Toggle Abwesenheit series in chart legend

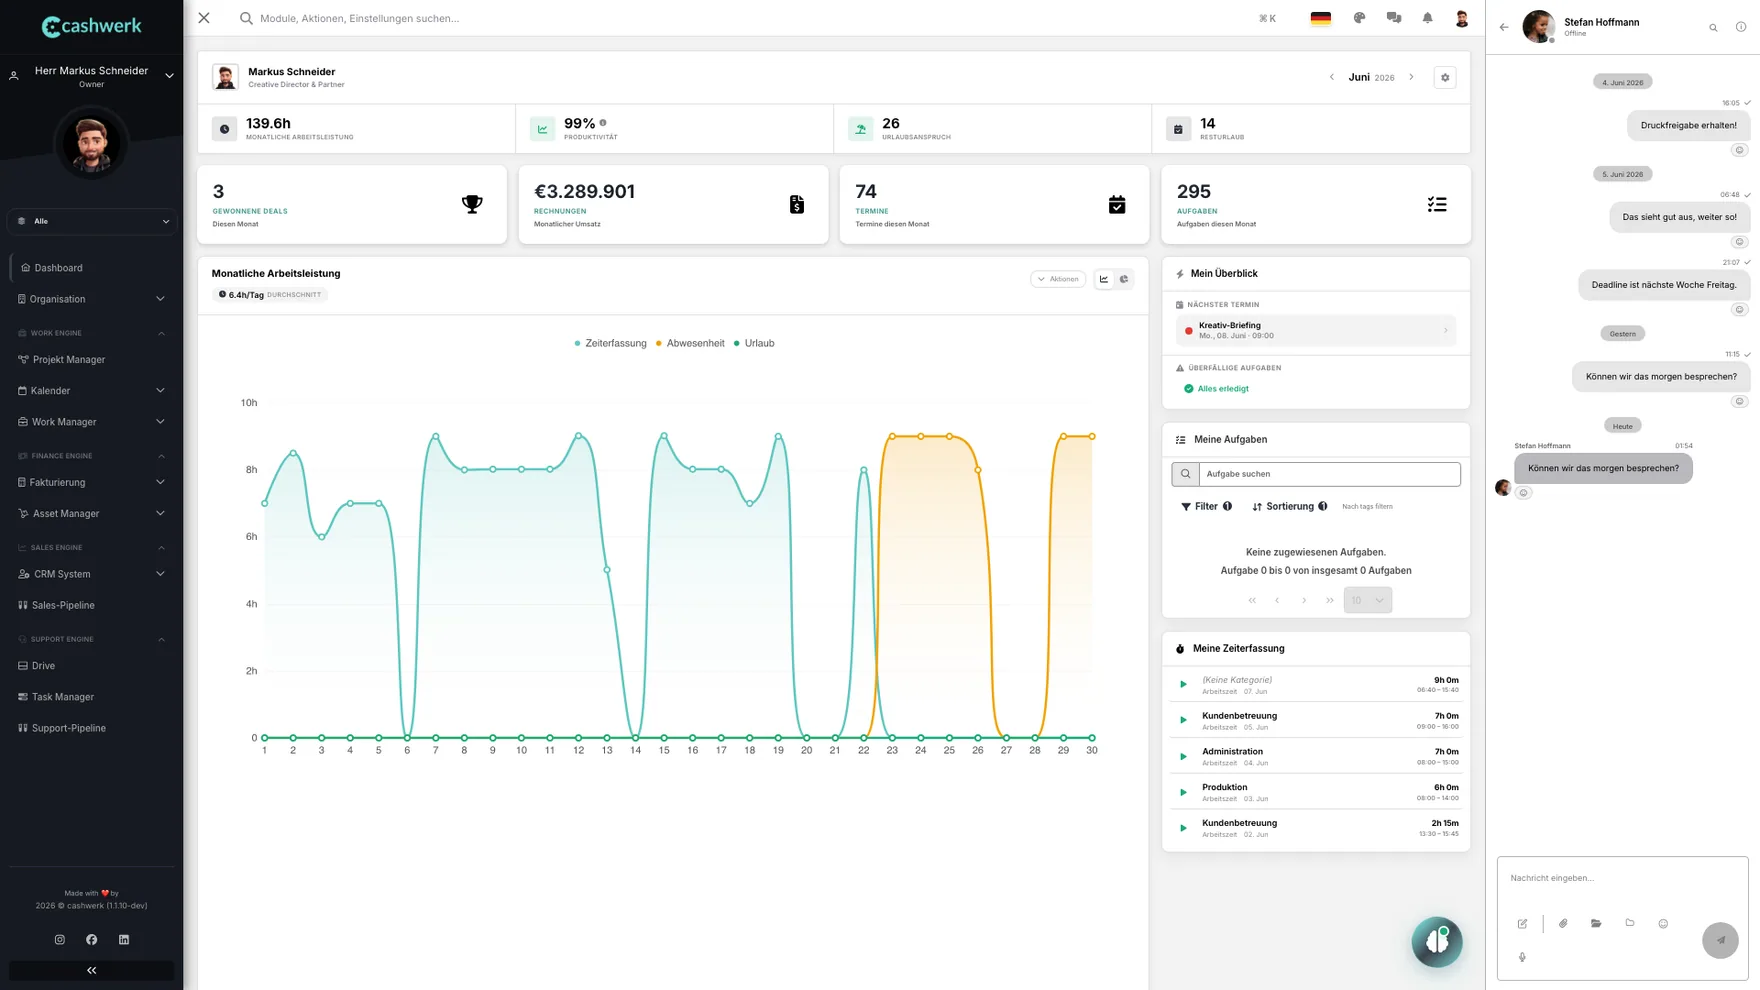690,343
